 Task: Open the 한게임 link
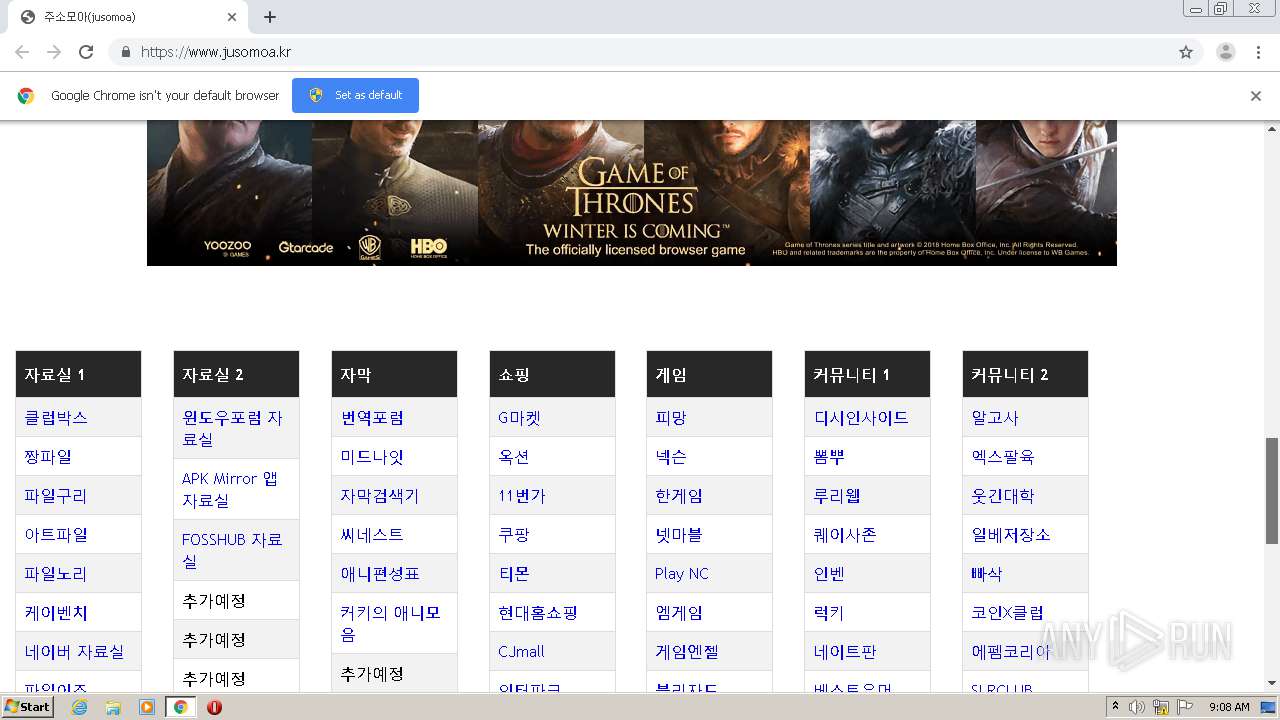click(x=679, y=496)
